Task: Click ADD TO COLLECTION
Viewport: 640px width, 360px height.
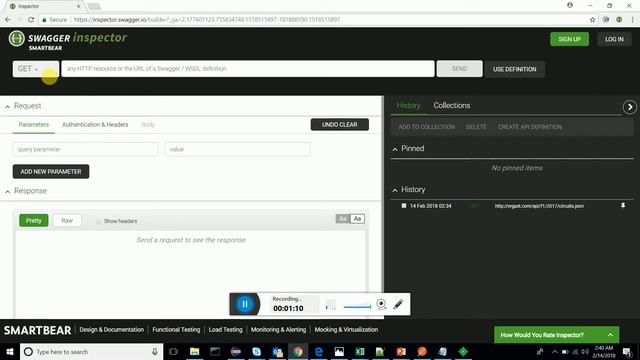Action: [427, 127]
